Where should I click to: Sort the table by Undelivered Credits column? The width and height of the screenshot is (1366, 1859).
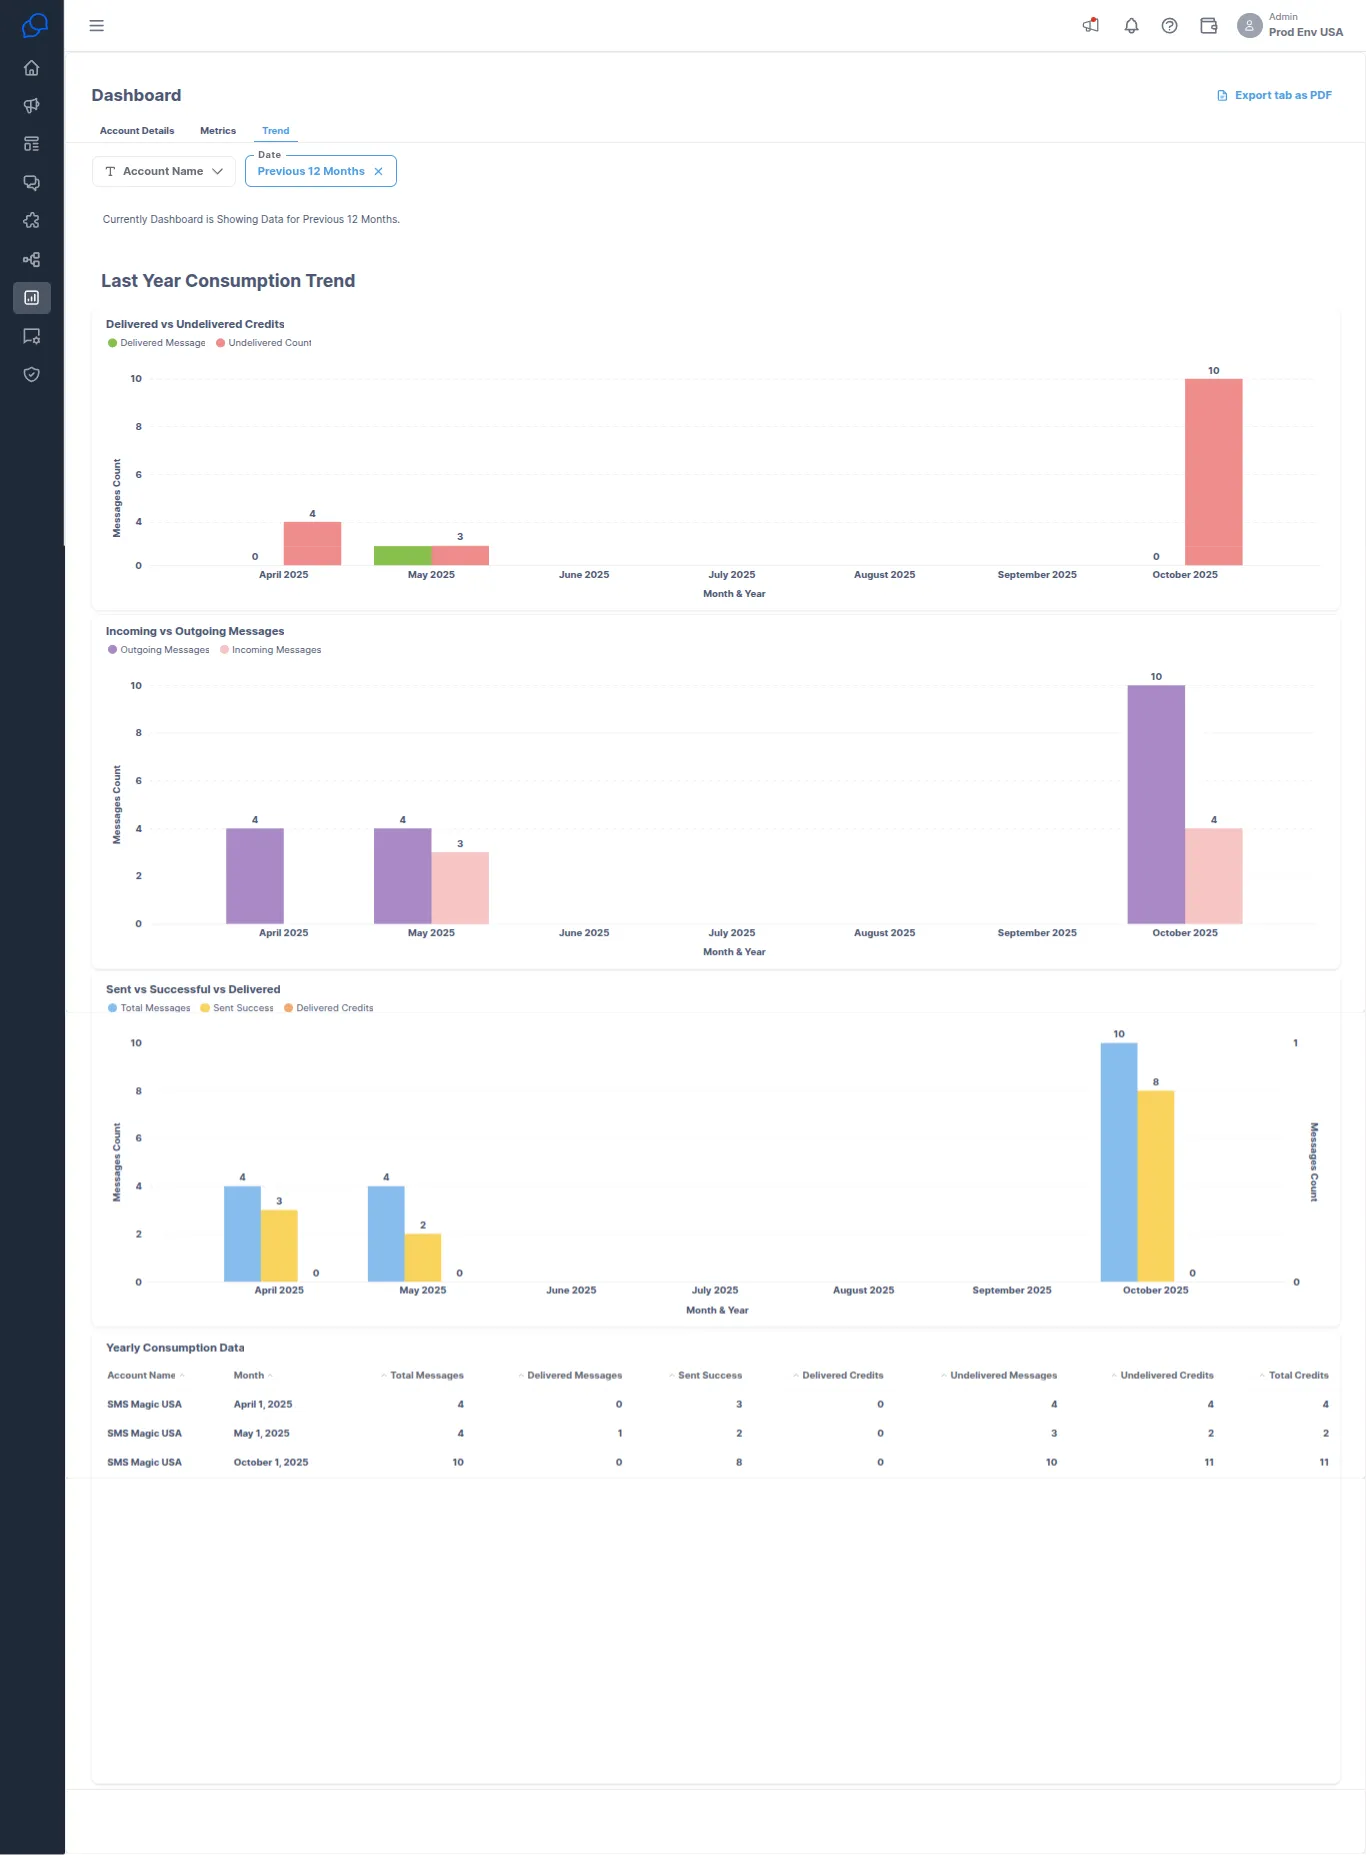point(1163,1376)
